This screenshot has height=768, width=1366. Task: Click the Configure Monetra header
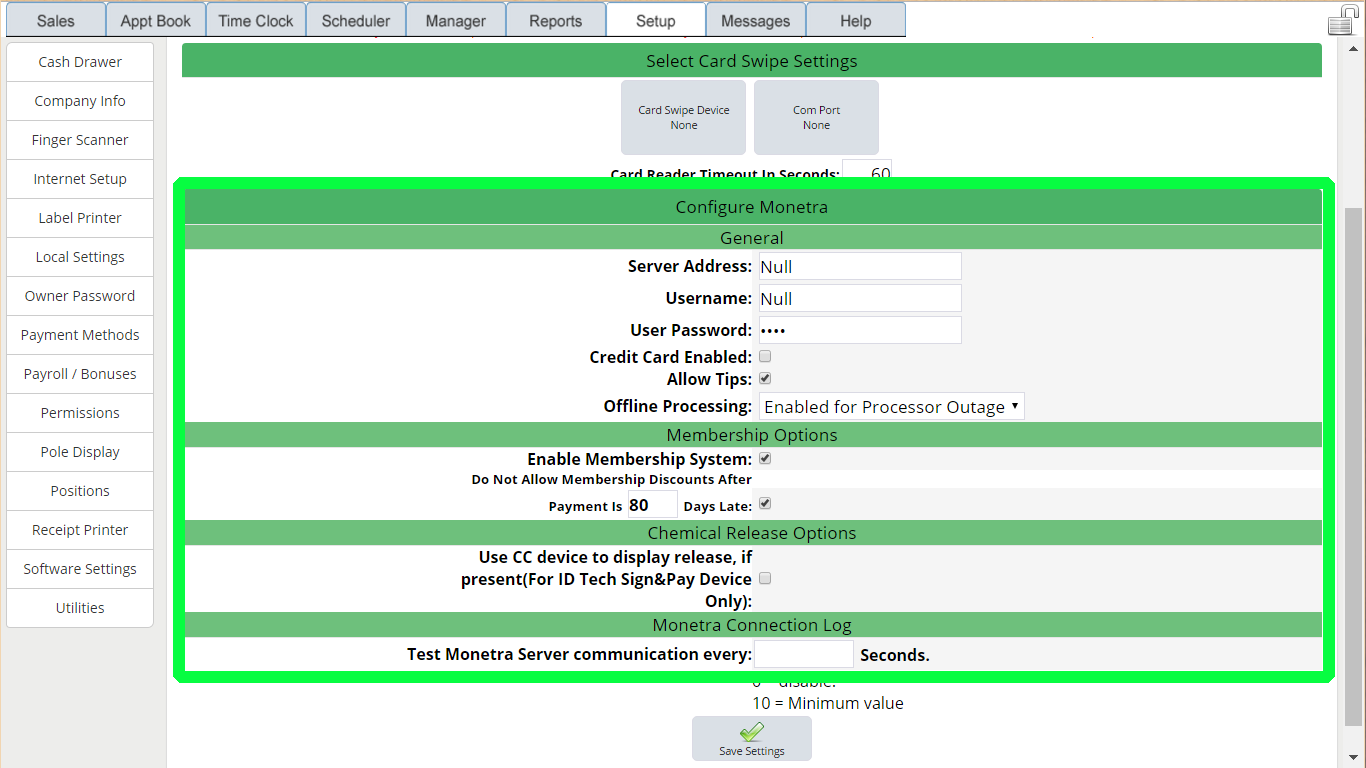[752, 207]
